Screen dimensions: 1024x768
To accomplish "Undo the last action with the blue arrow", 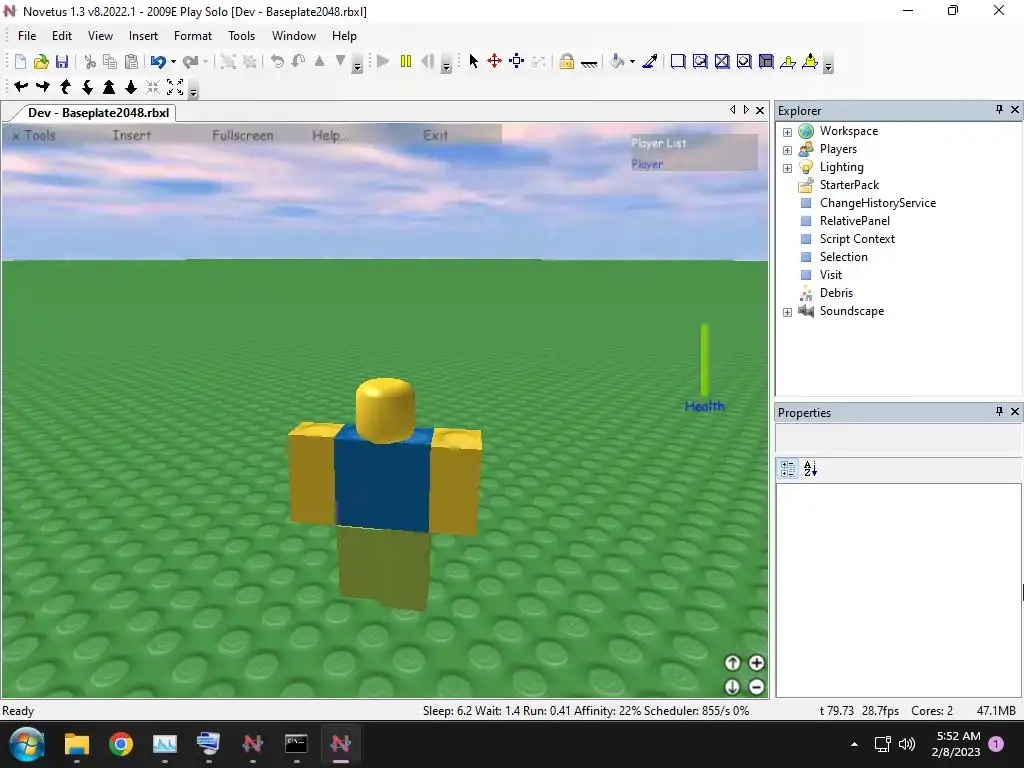I will pos(158,61).
